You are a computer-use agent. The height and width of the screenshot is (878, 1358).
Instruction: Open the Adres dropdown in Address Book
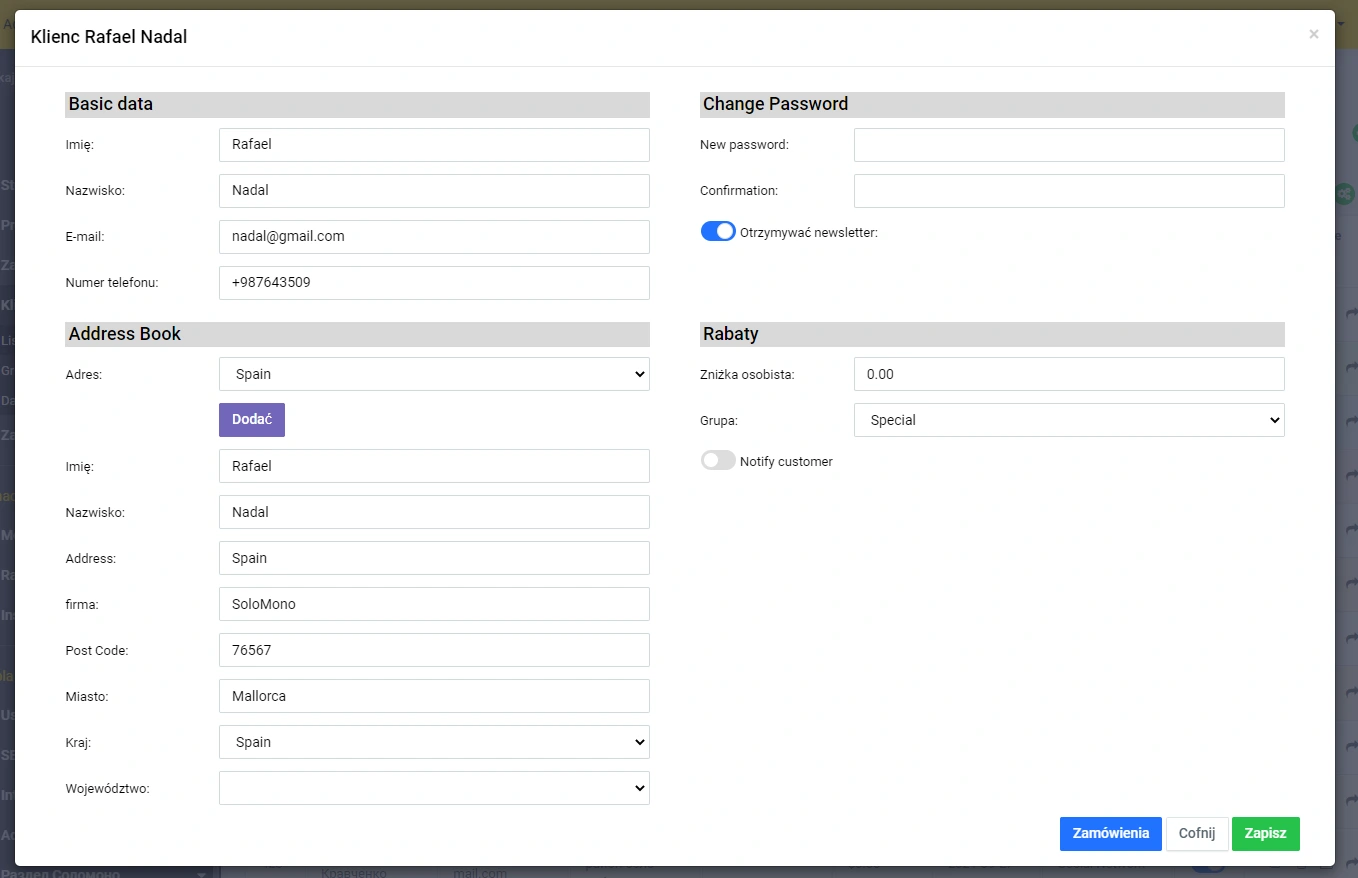(434, 374)
